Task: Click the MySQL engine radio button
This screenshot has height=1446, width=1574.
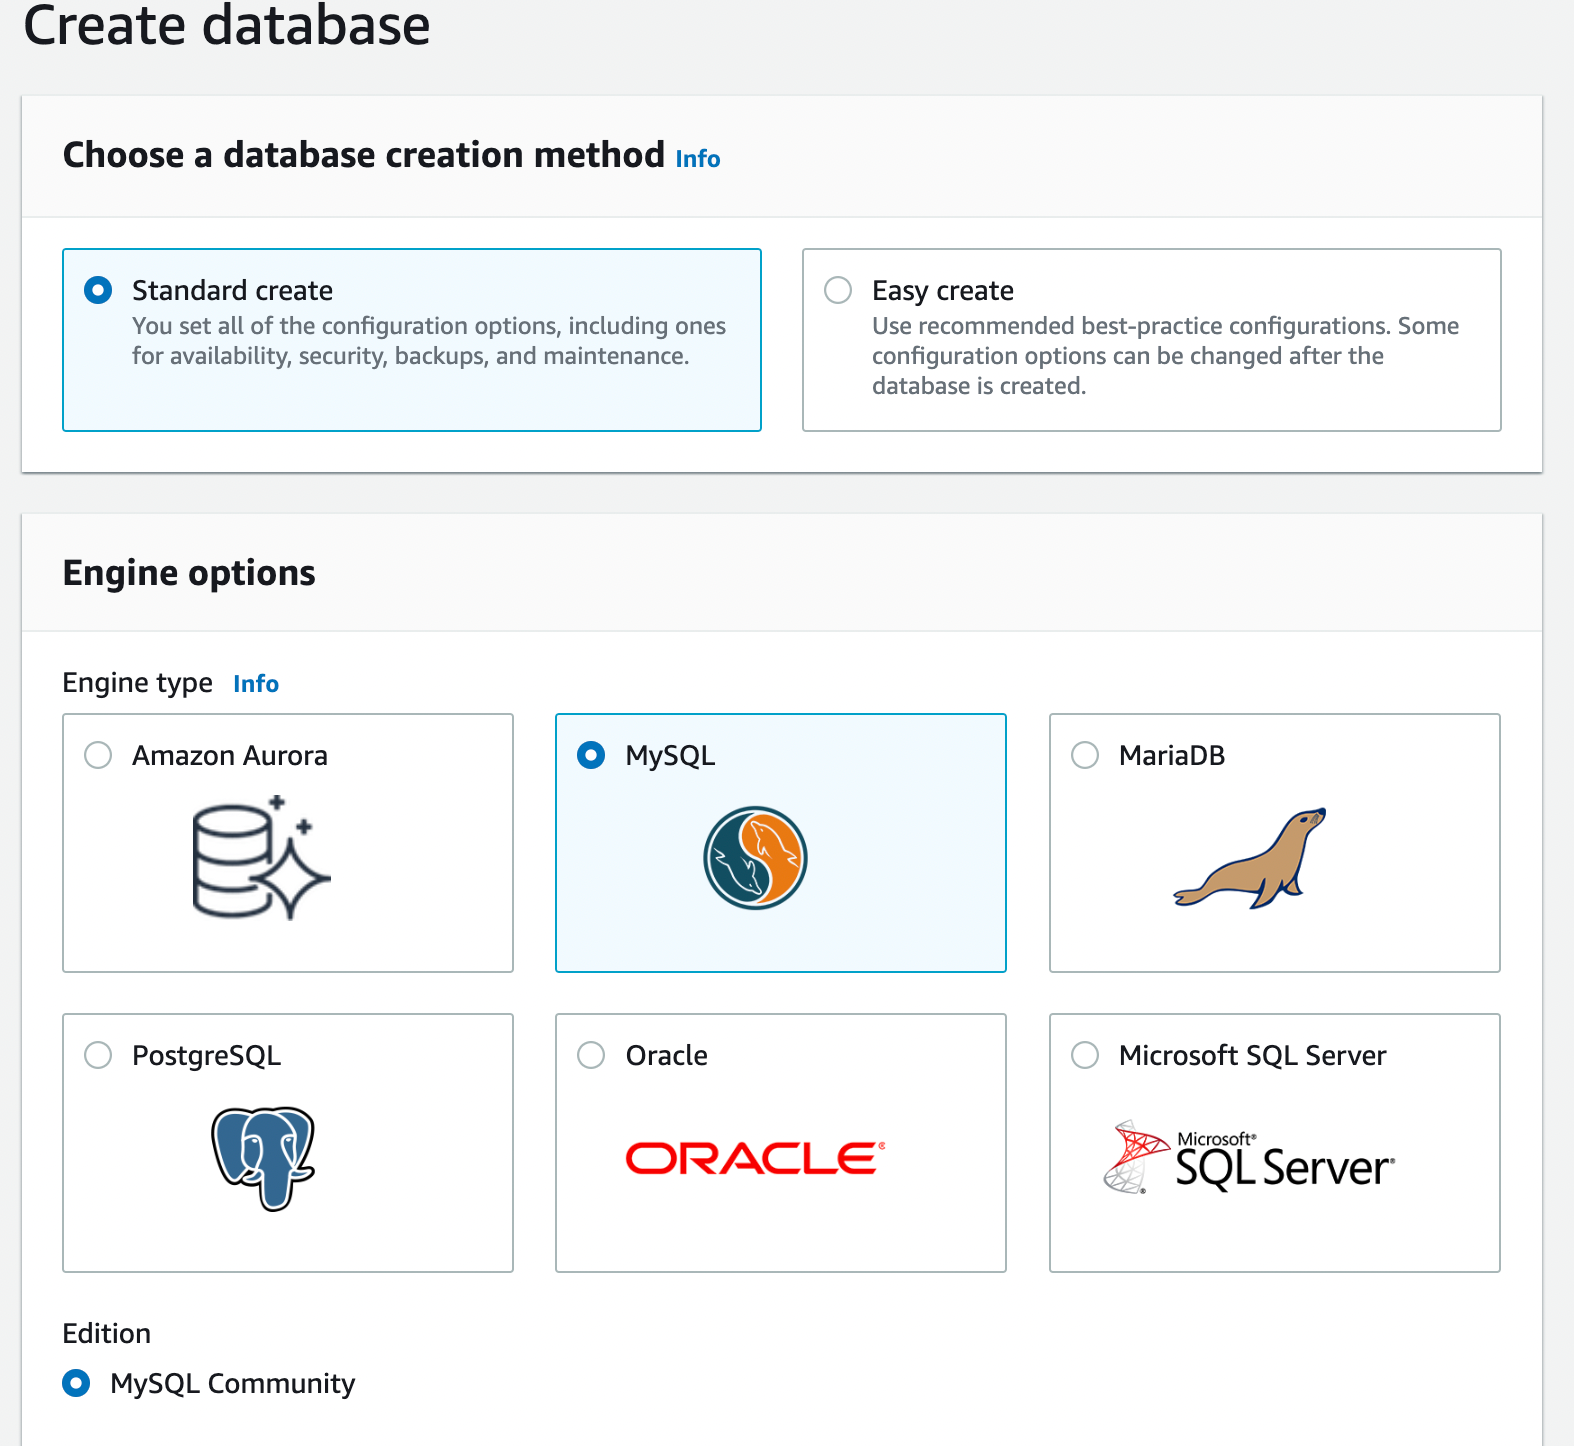Action: point(591,755)
